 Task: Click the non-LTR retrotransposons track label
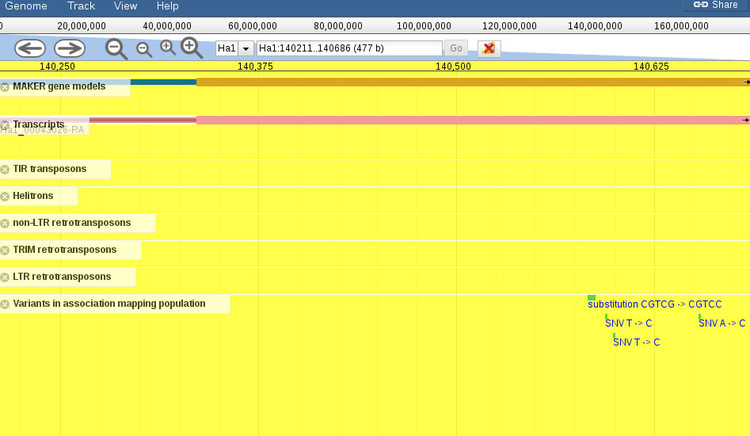coord(72,223)
